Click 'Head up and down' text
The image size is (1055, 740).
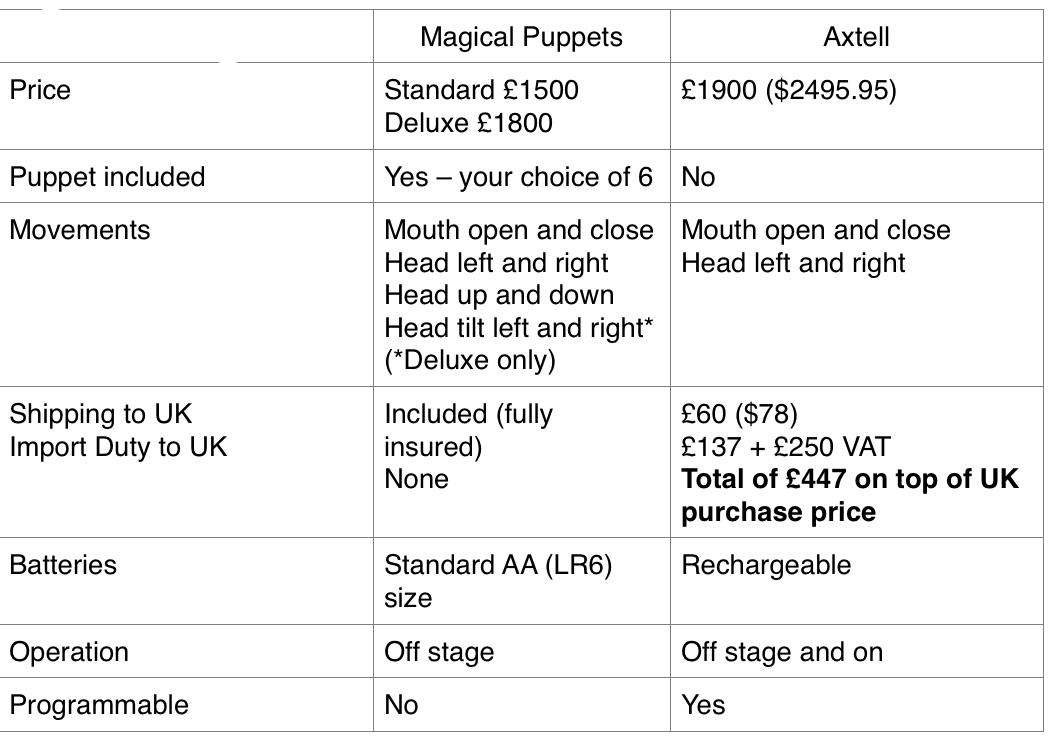[499, 296]
